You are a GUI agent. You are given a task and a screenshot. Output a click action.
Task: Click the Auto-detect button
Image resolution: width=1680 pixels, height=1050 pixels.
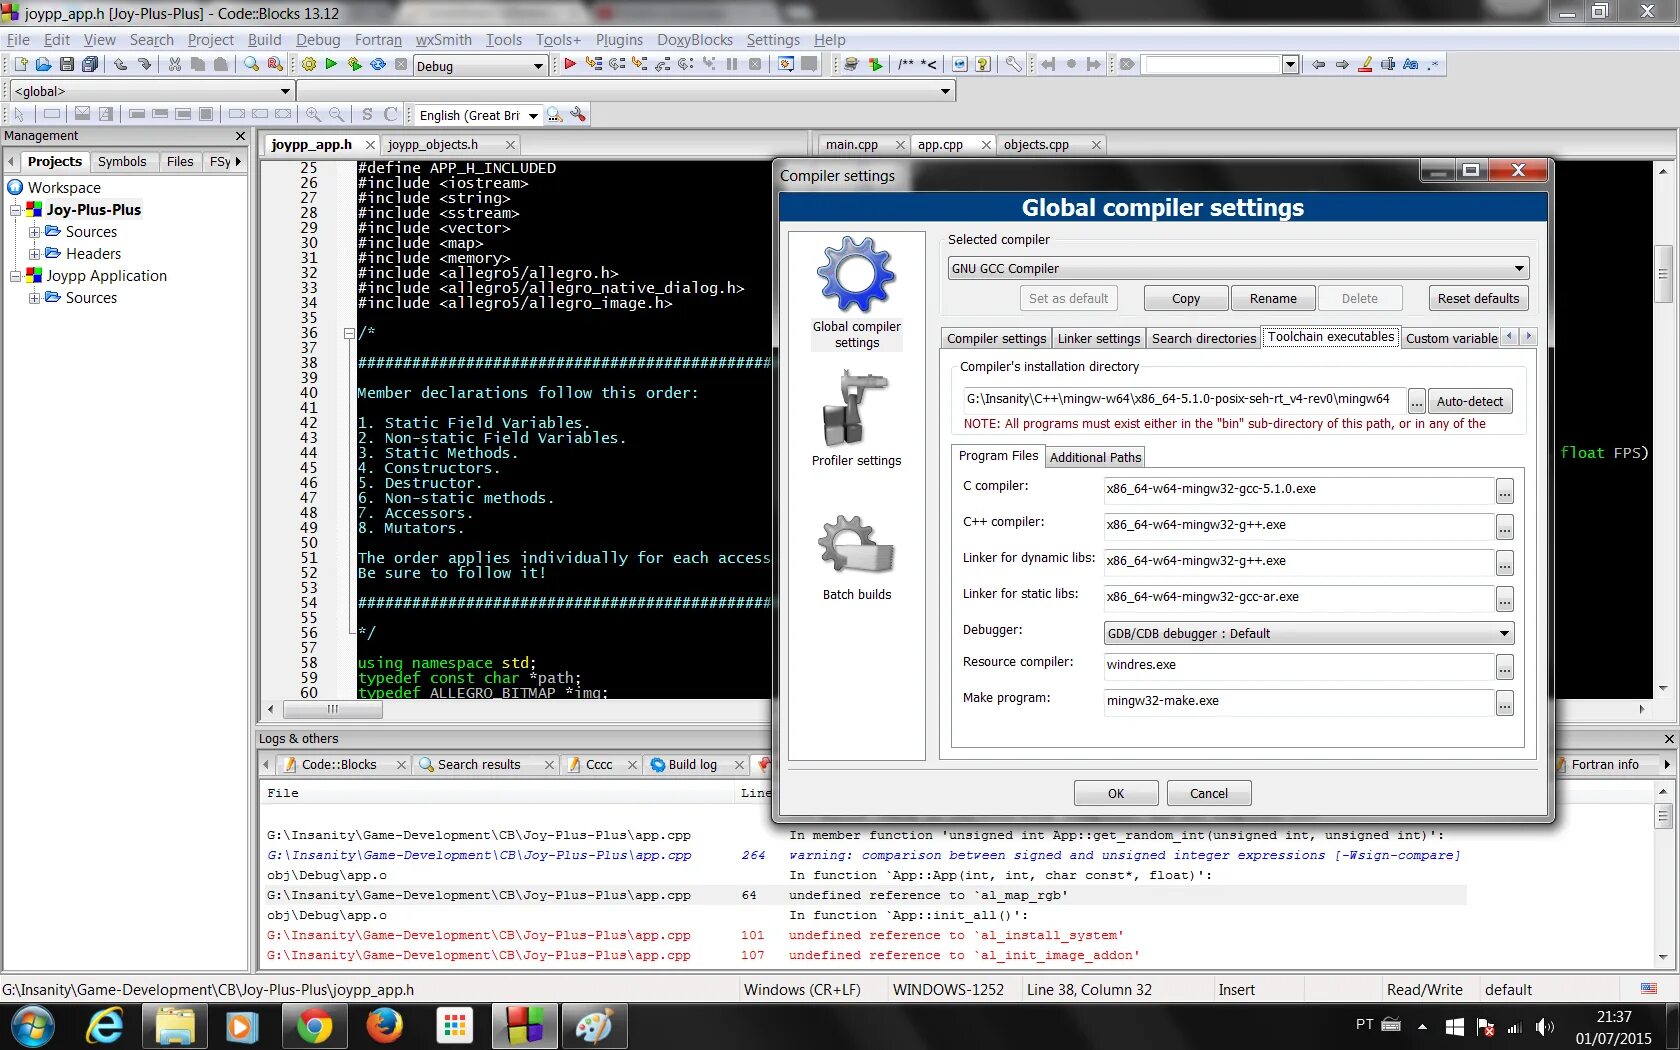coord(1469,402)
